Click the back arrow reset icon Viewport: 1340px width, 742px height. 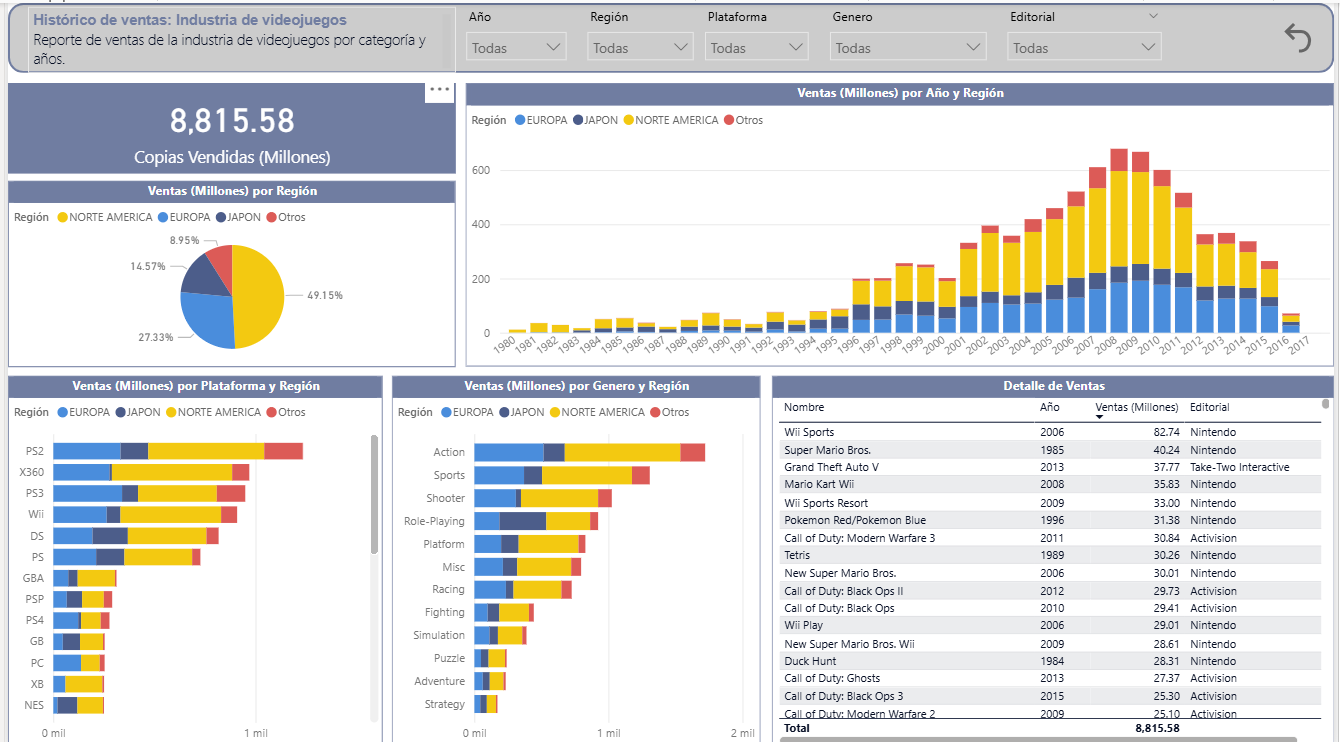(1297, 38)
